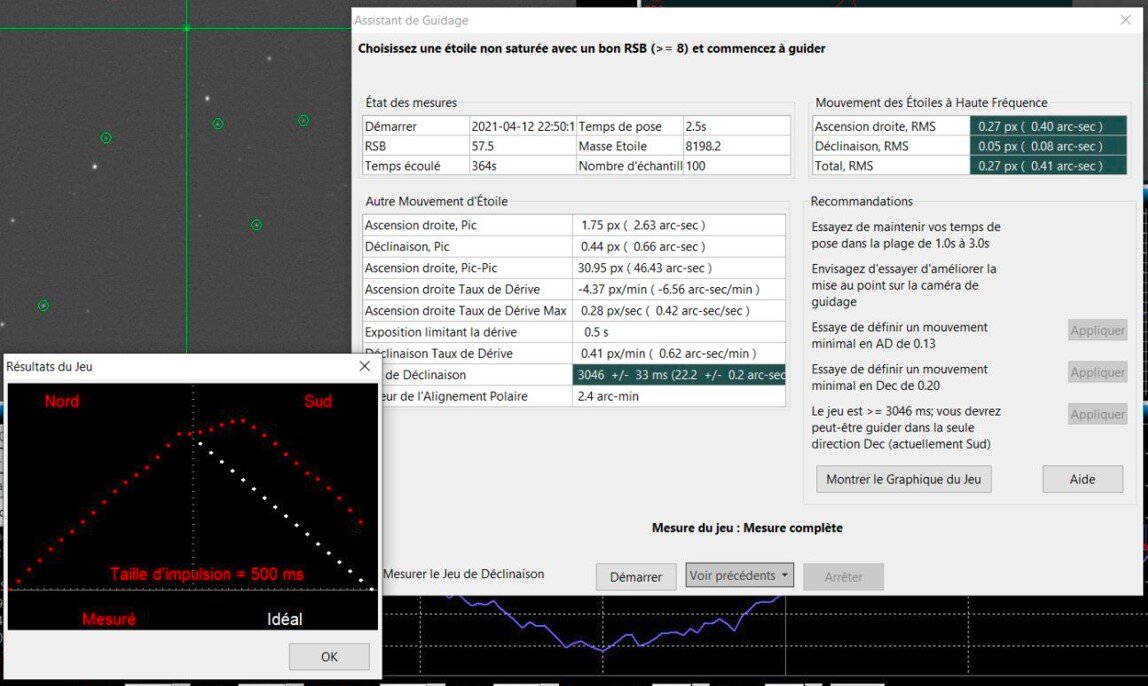Click the Taille d'impulsion = 500 ms text

click(206, 574)
